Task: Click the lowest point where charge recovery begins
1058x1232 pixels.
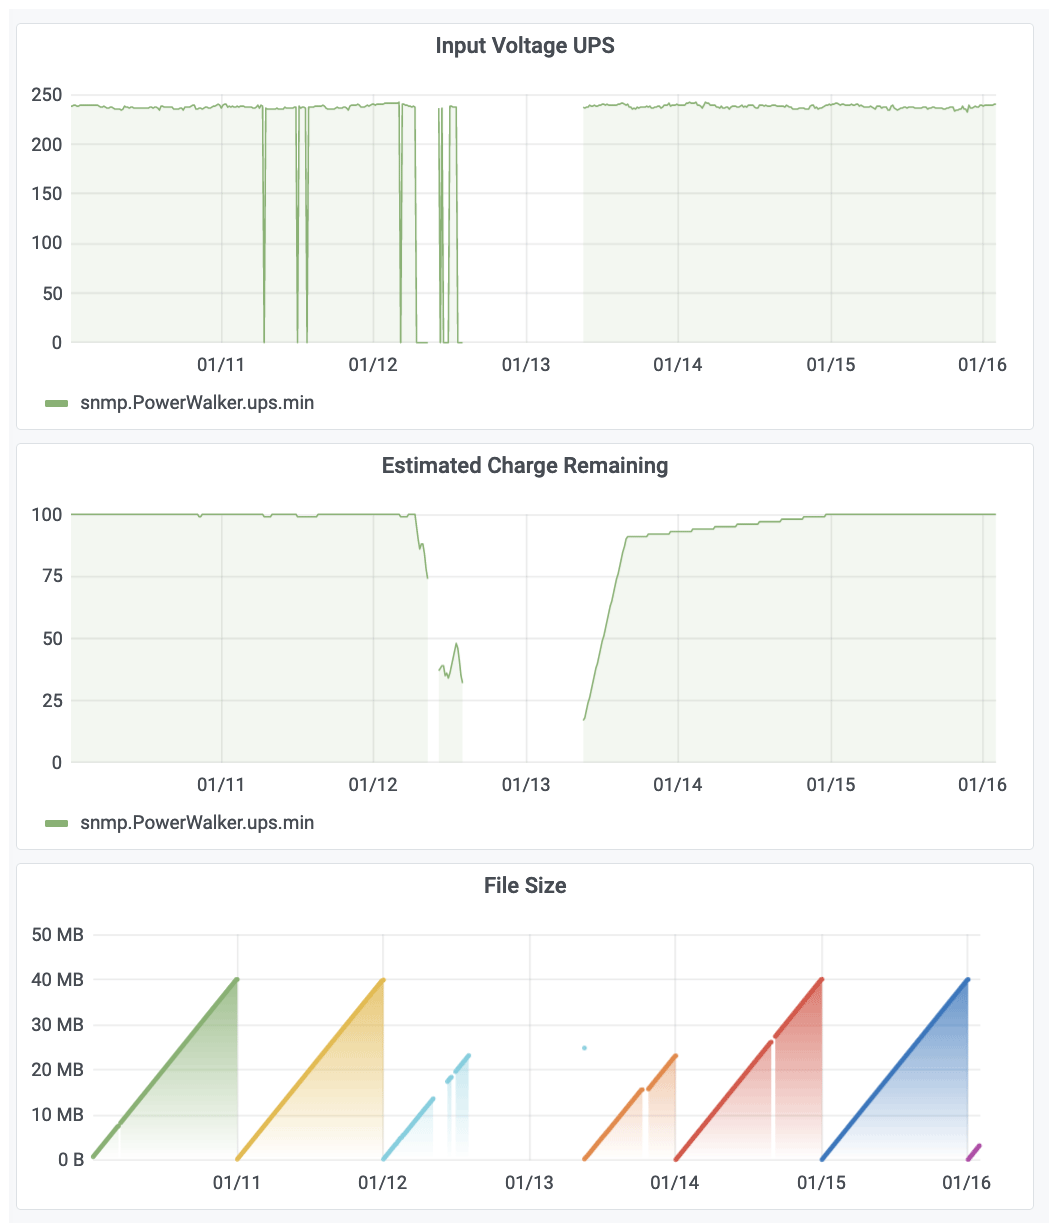Action: point(584,719)
